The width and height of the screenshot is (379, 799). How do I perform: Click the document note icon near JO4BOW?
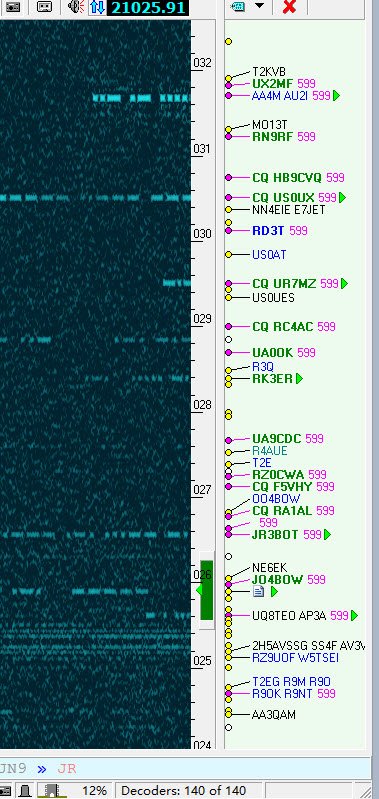tap(258, 592)
